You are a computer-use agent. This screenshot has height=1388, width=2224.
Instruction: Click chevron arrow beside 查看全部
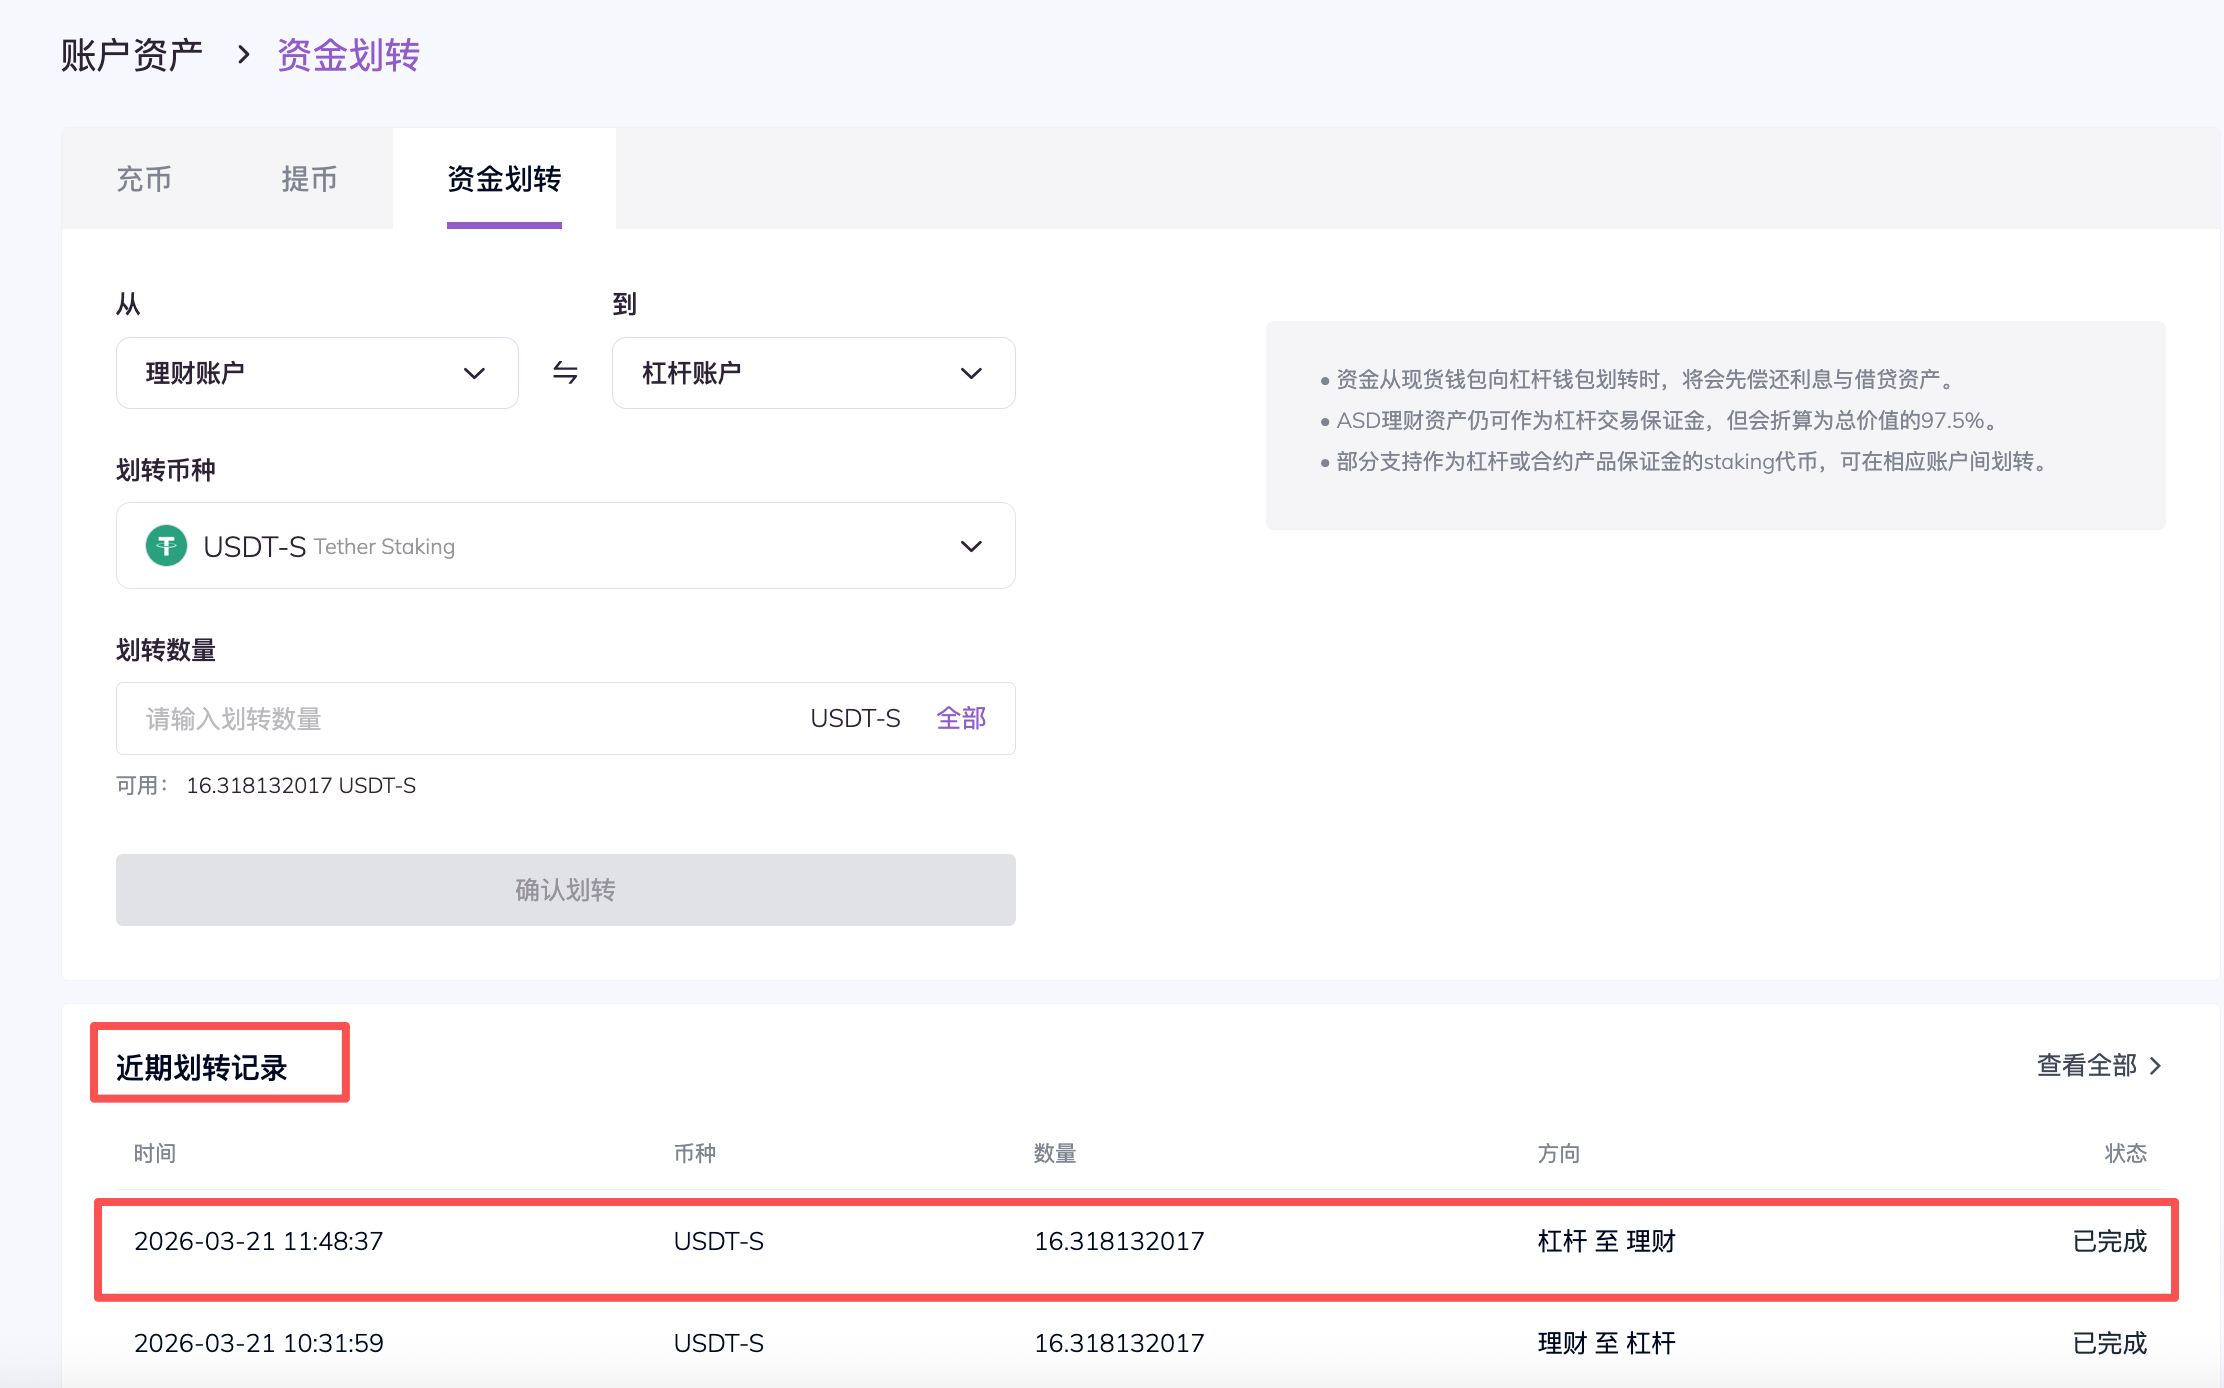click(x=2156, y=1066)
